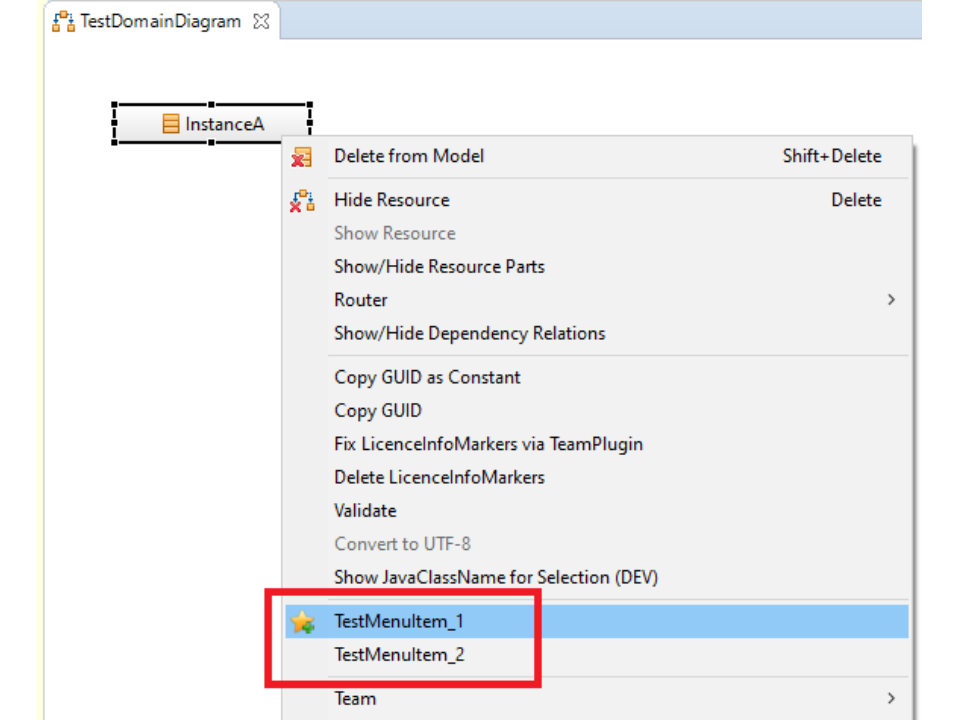The image size is (960, 720).
Task: Select the Copy GUID entry
Action: (597, 411)
